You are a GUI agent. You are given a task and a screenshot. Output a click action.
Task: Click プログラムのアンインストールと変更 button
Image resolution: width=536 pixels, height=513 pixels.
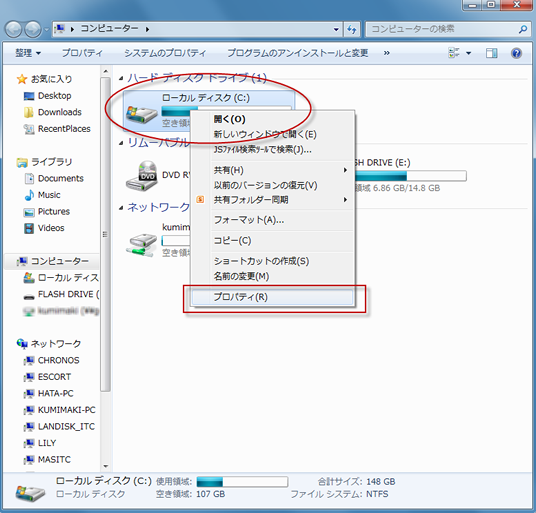pyautogui.click(x=297, y=53)
